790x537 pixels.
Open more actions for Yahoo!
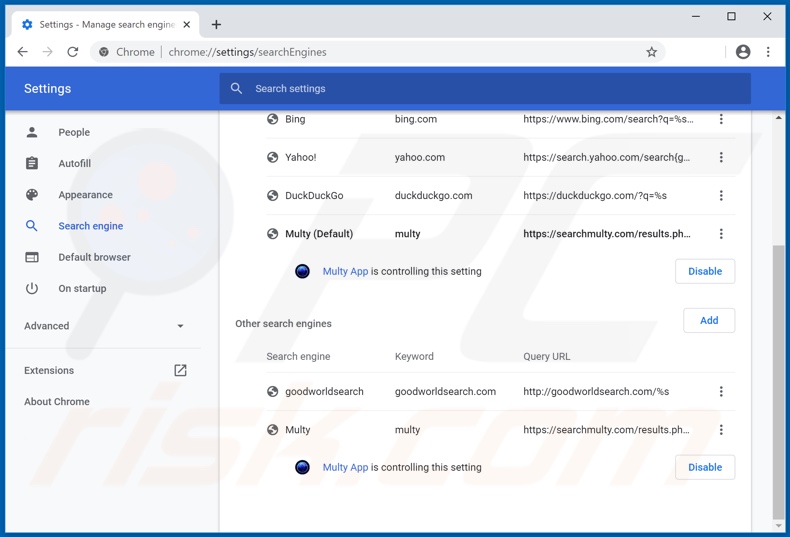pos(721,157)
